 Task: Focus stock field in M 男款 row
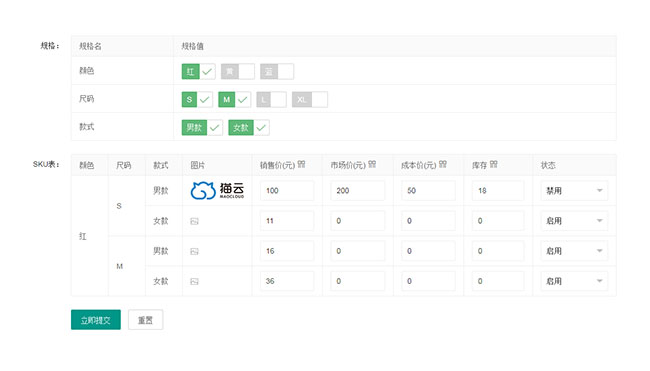(x=498, y=251)
